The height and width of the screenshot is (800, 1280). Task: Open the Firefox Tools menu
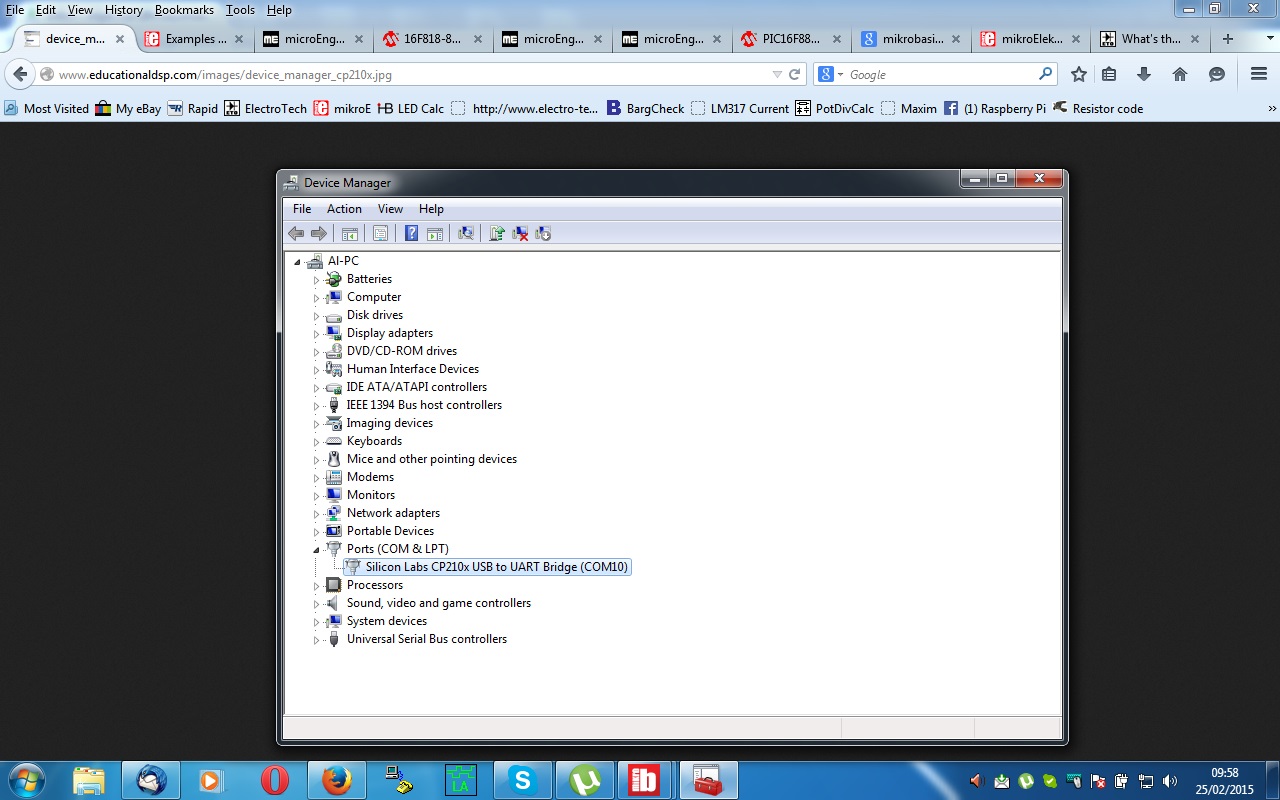240,10
